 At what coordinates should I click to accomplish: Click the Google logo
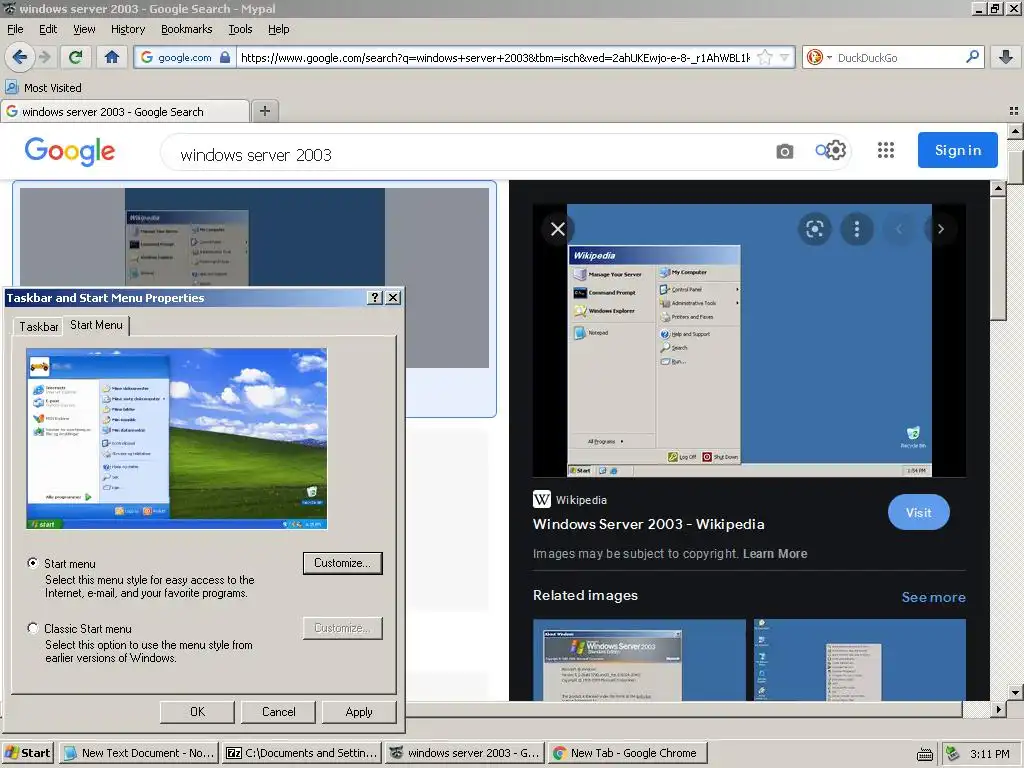point(69,151)
